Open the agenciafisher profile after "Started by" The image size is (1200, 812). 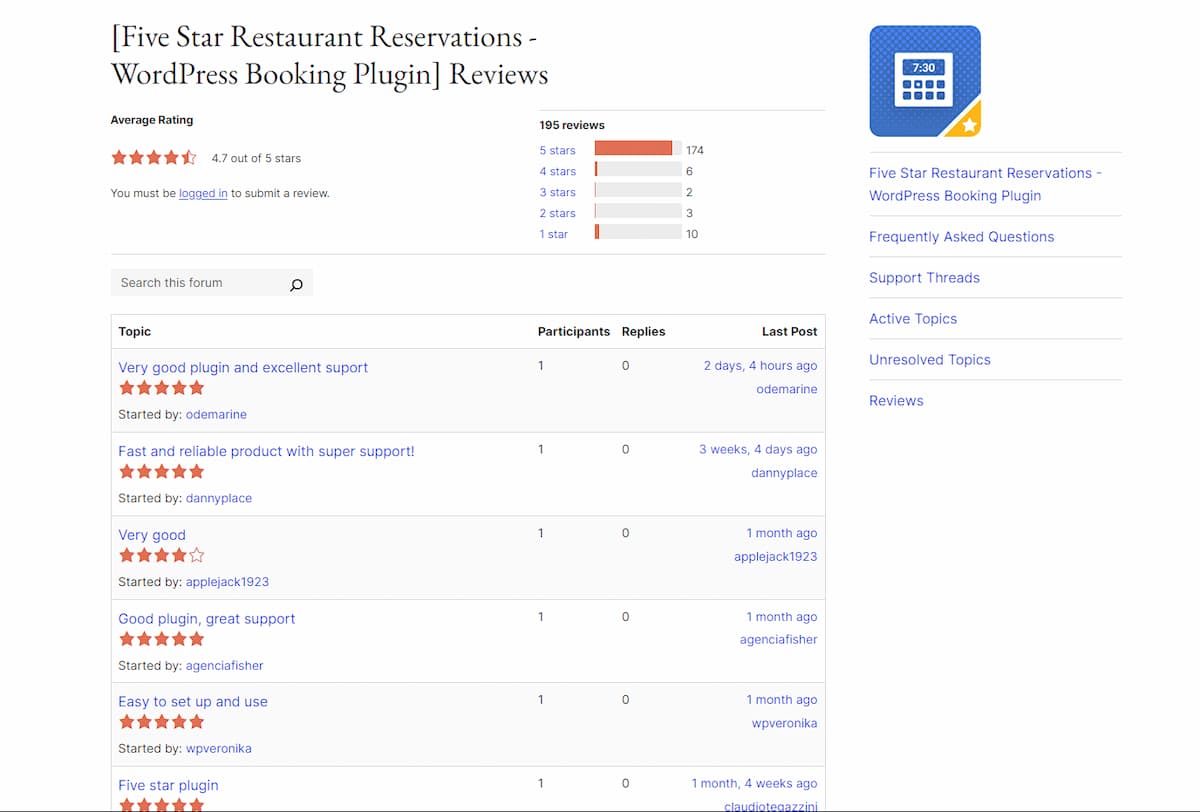[225, 665]
